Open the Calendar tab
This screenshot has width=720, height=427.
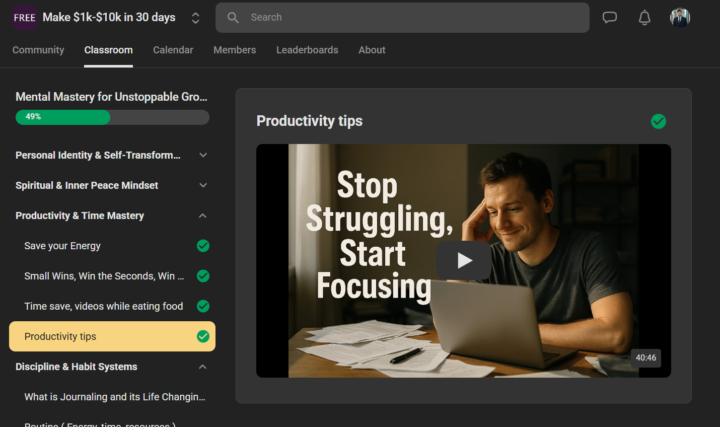coord(173,50)
